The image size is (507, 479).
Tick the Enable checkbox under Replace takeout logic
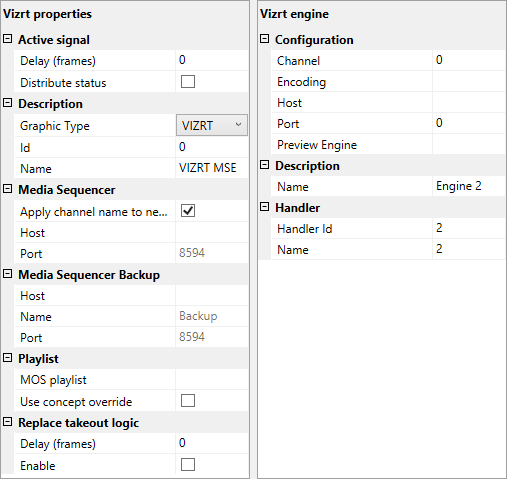(188, 465)
